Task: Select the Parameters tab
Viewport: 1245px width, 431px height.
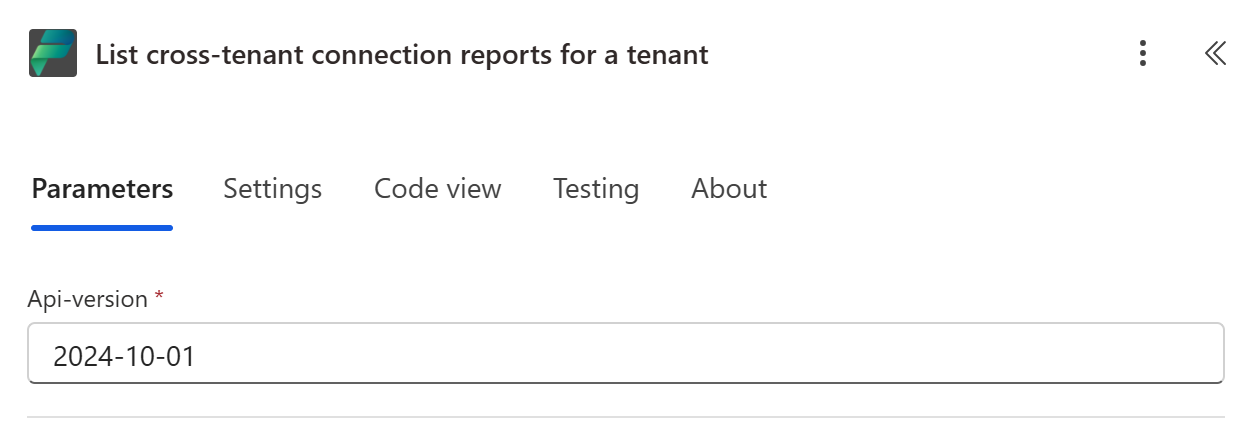Action: [102, 189]
